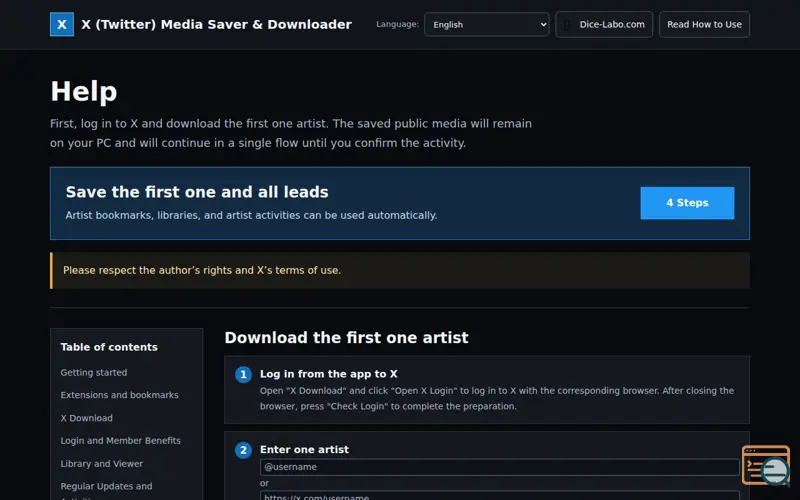800x500 pixels.
Task: Jump to X Download section
Action: (x=87, y=418)
